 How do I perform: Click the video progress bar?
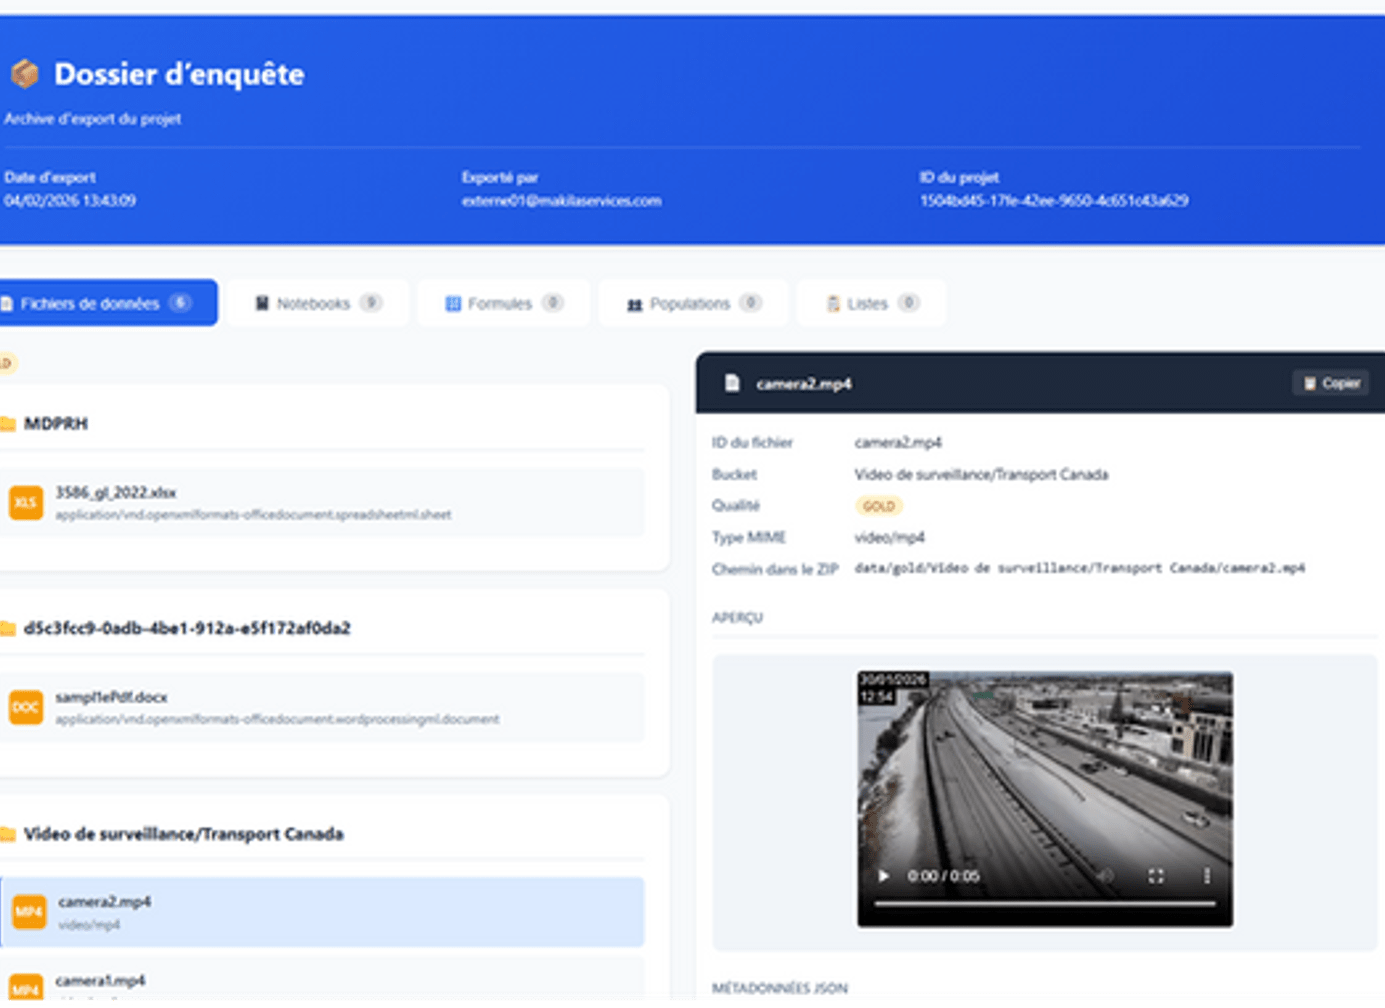click(1044, 904)
